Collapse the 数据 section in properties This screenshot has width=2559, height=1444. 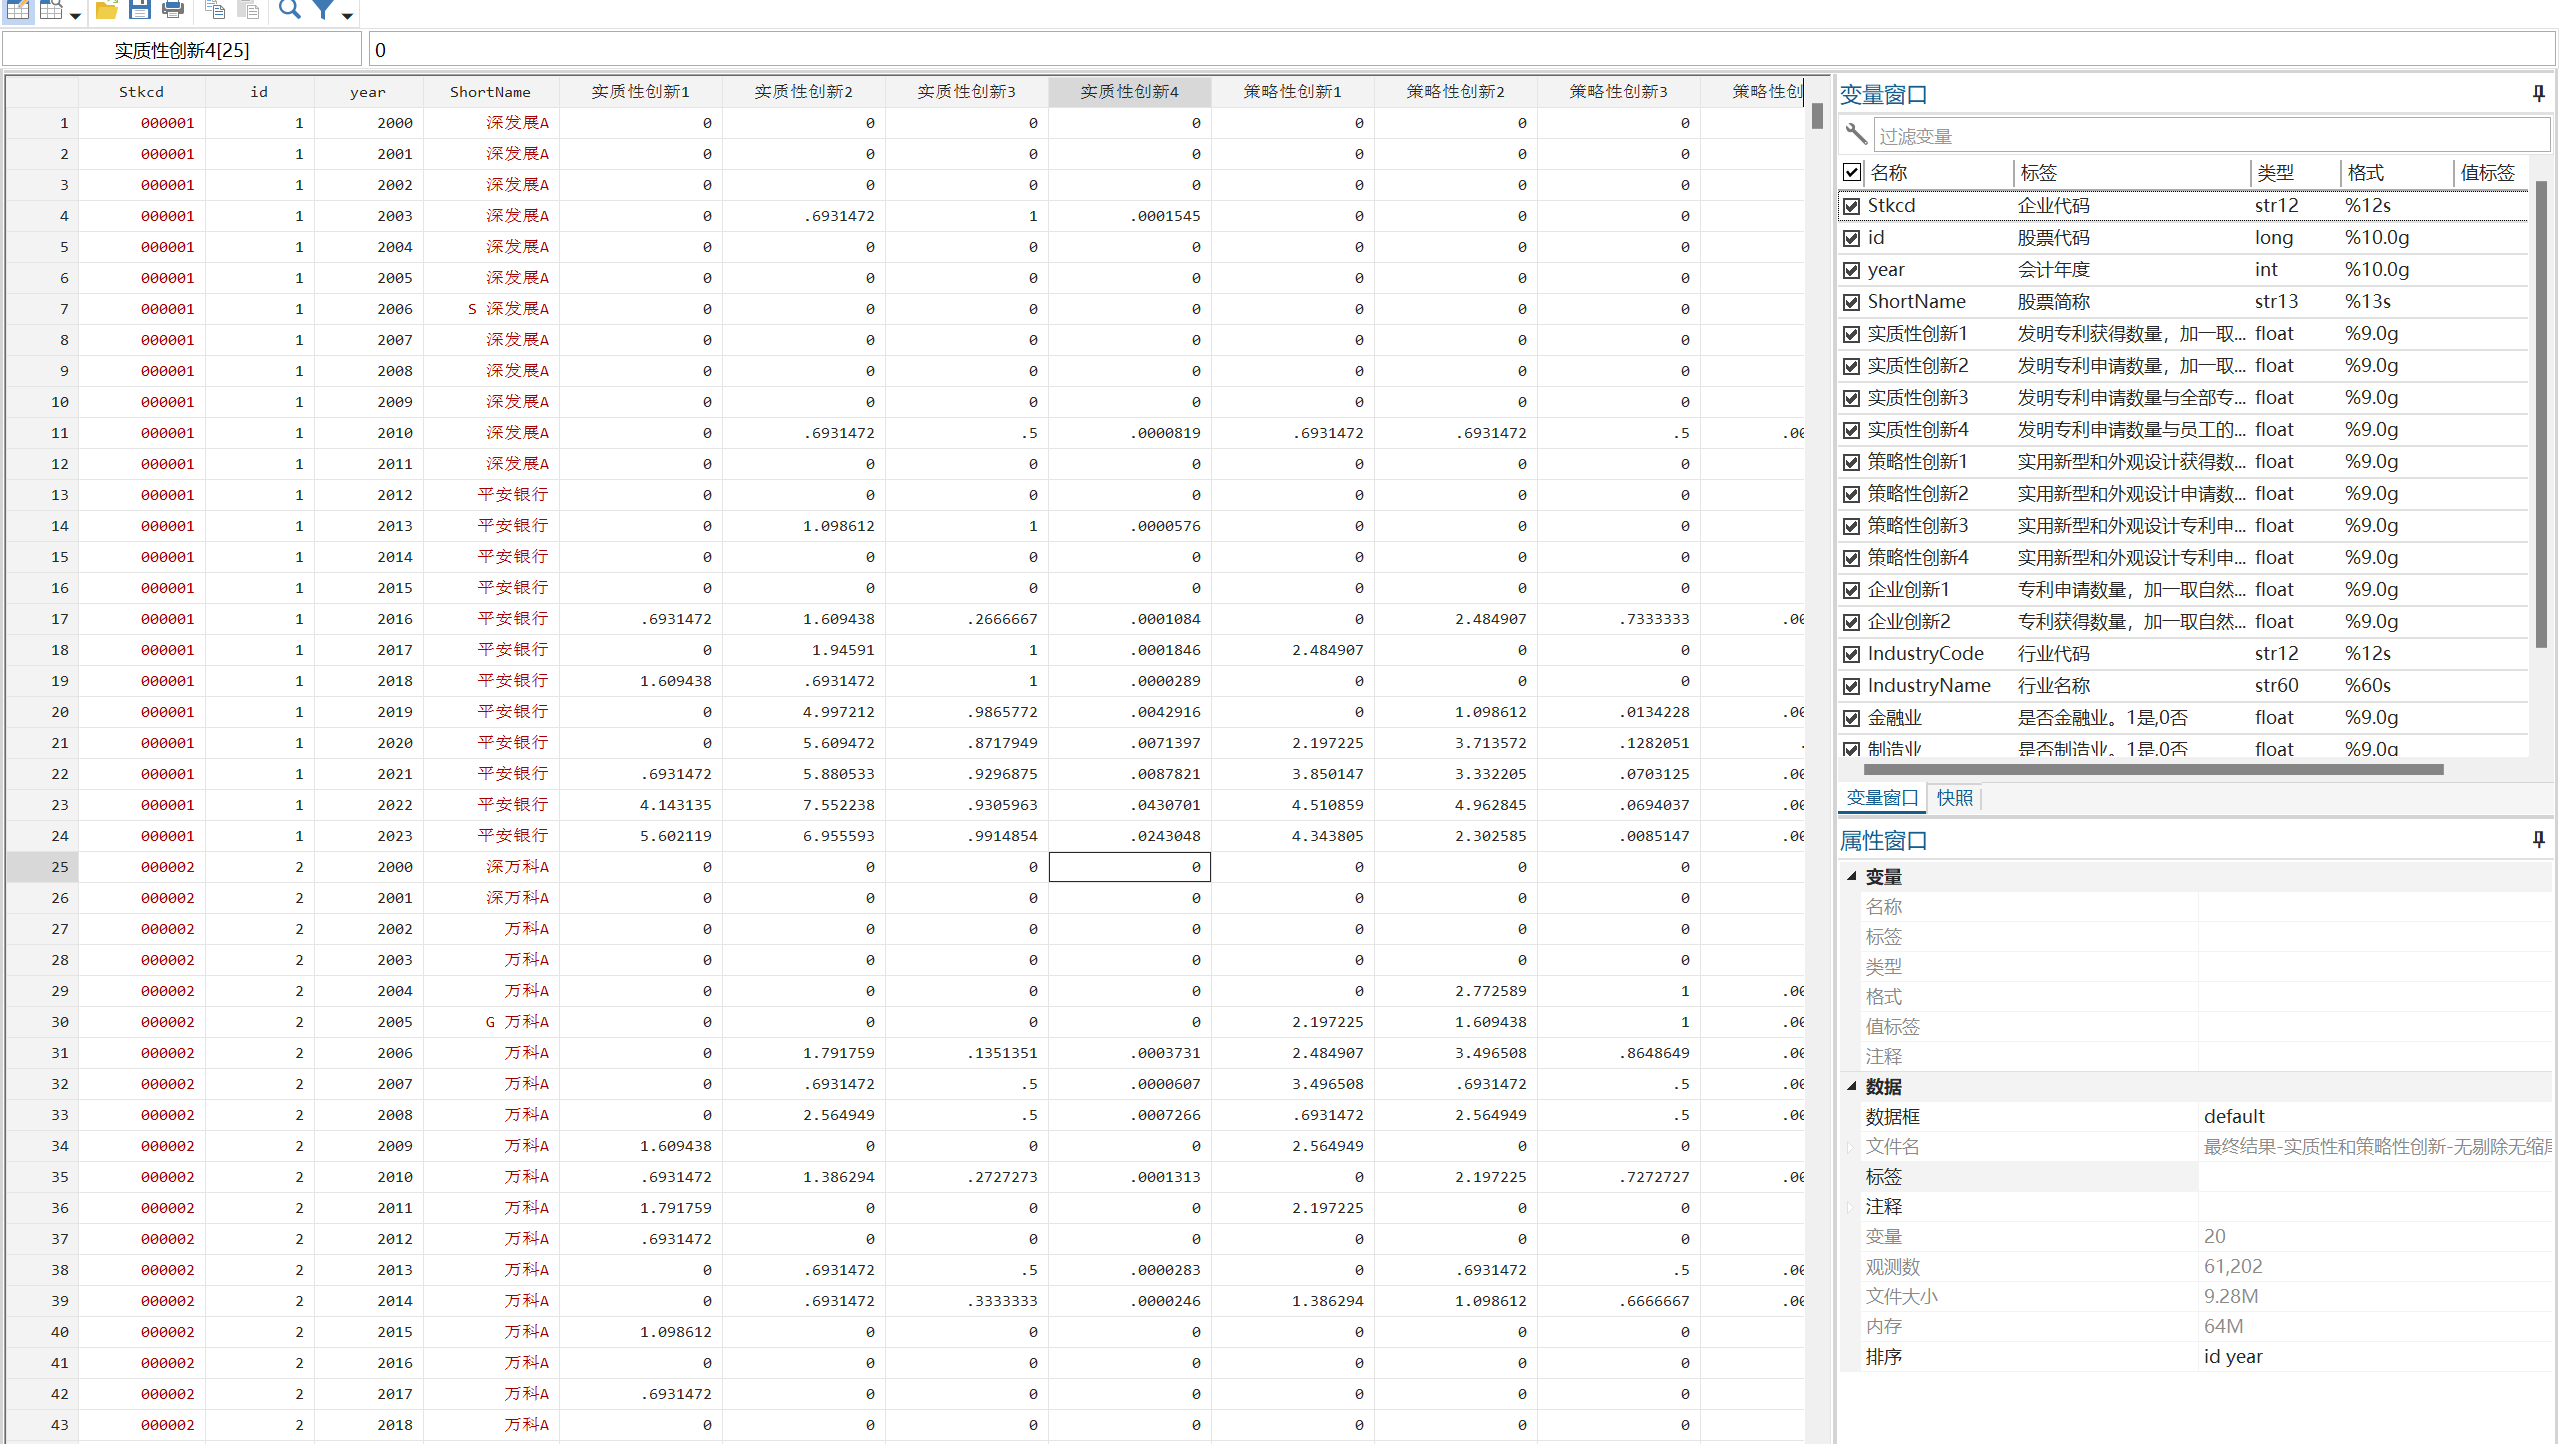point(1852,1087)
